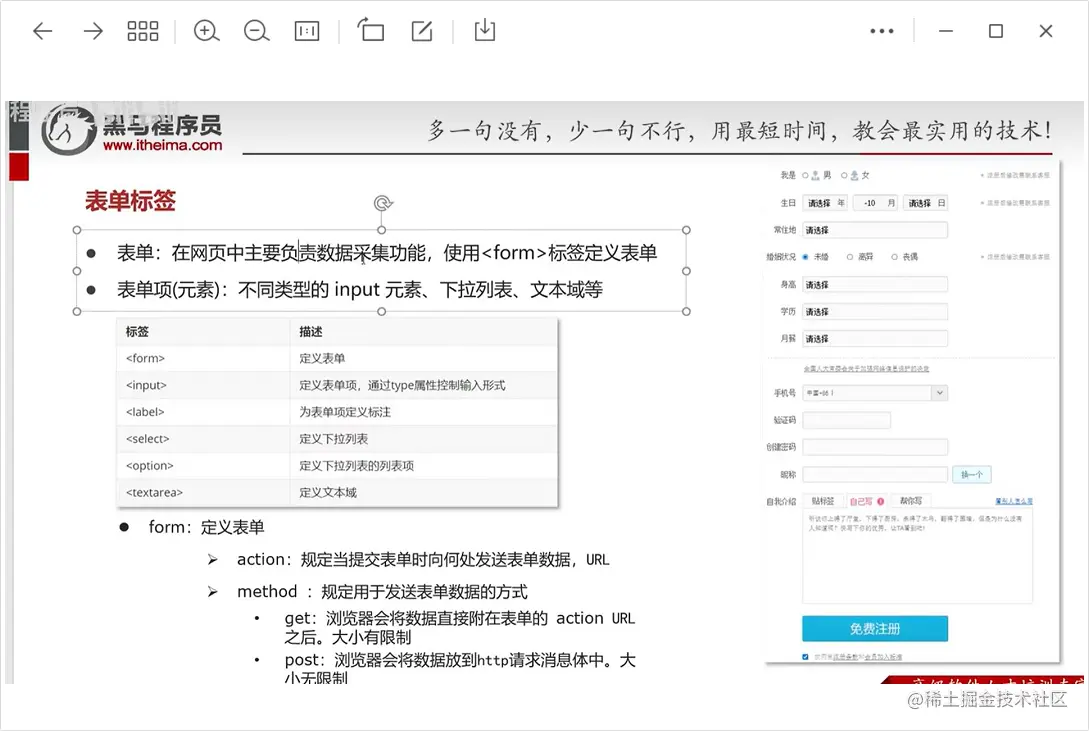1089x731 pixels.
Task: Open the 月薪 dropdown
Action: tap(875, 339)
